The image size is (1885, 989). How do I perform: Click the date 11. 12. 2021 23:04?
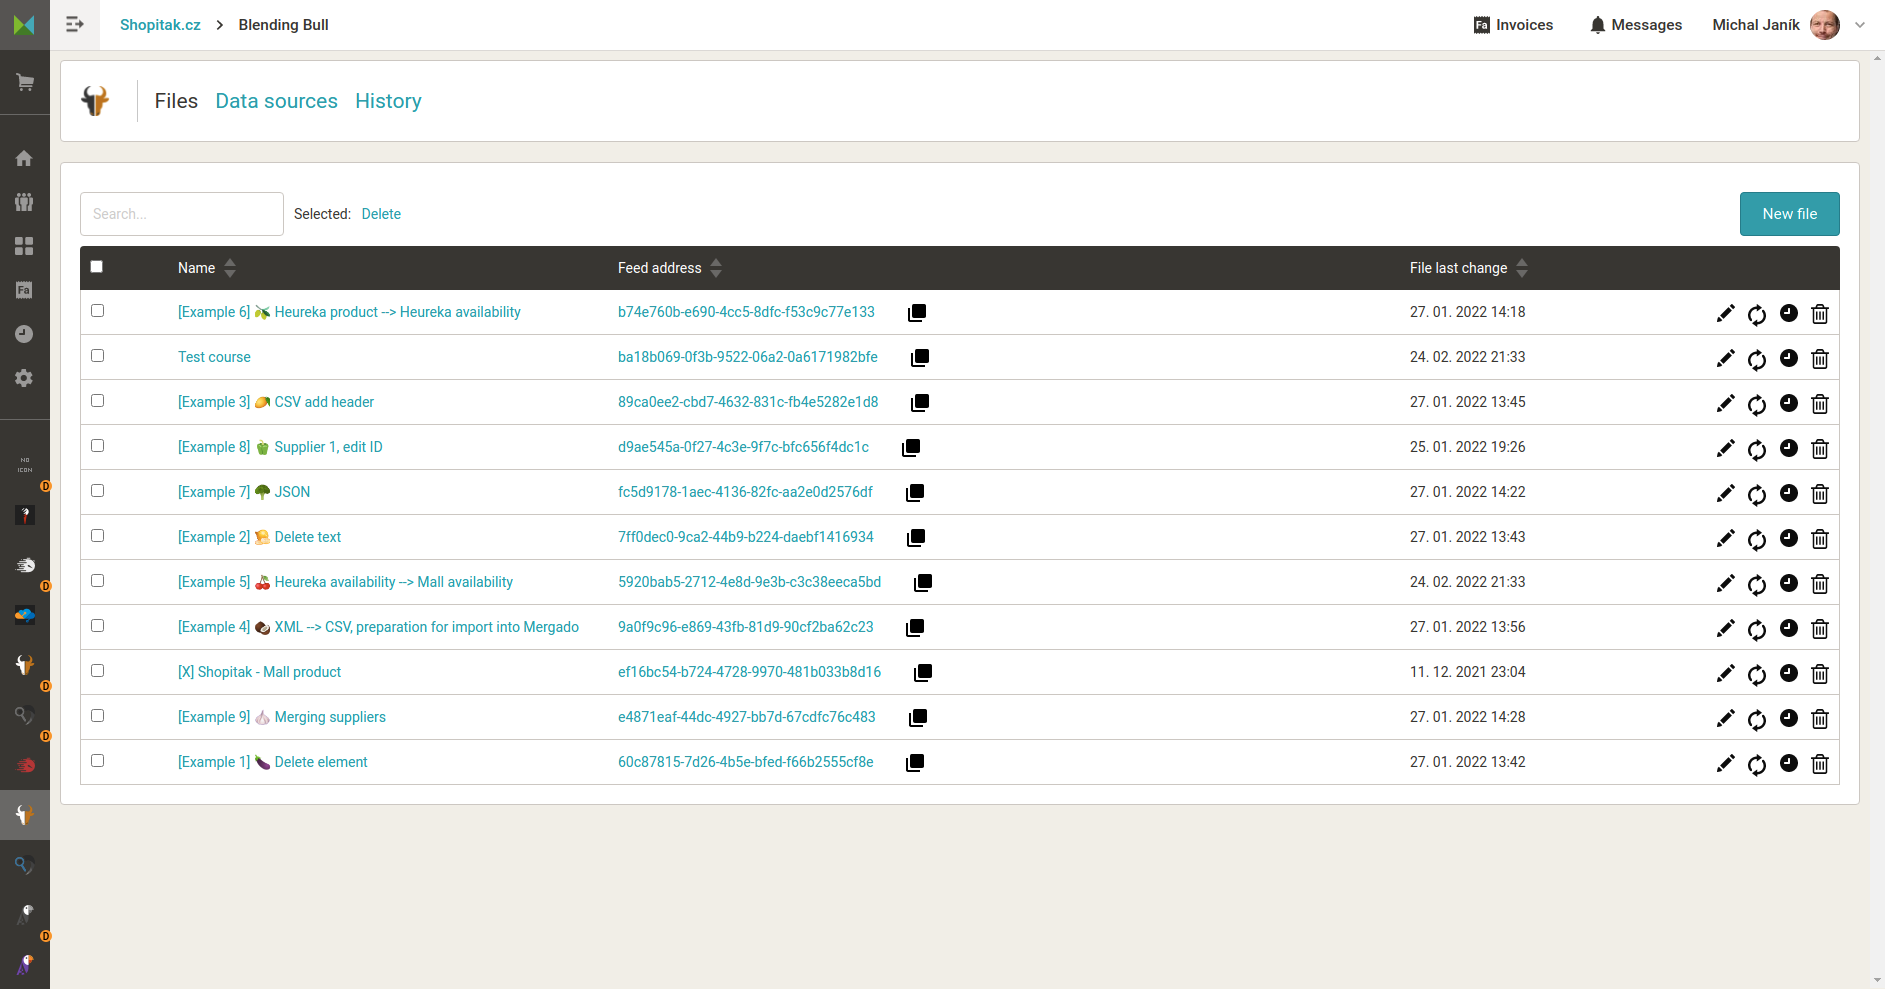pyautogui.click(x=1467, y=672)
